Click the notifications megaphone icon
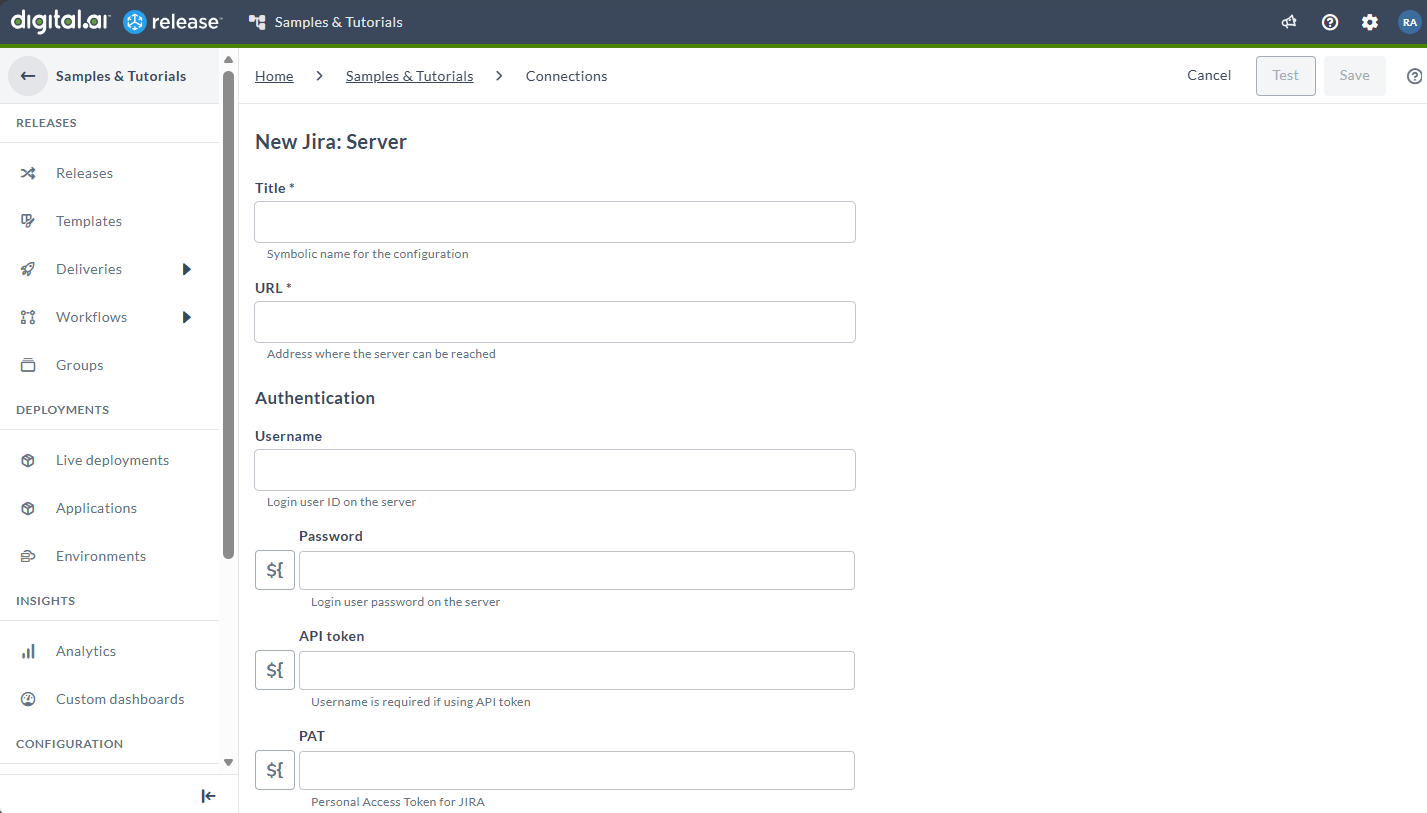1427x813 pixels. click(x=1288, y=21)
